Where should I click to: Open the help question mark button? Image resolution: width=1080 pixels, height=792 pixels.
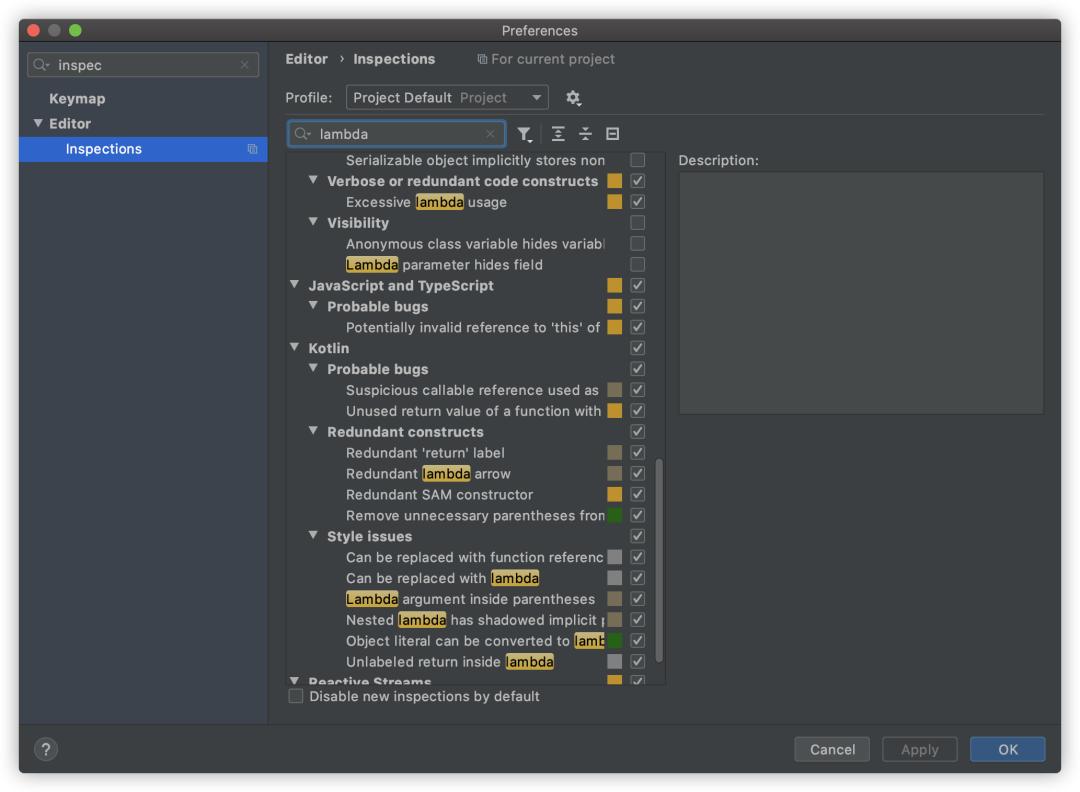[x=46, y=749]
